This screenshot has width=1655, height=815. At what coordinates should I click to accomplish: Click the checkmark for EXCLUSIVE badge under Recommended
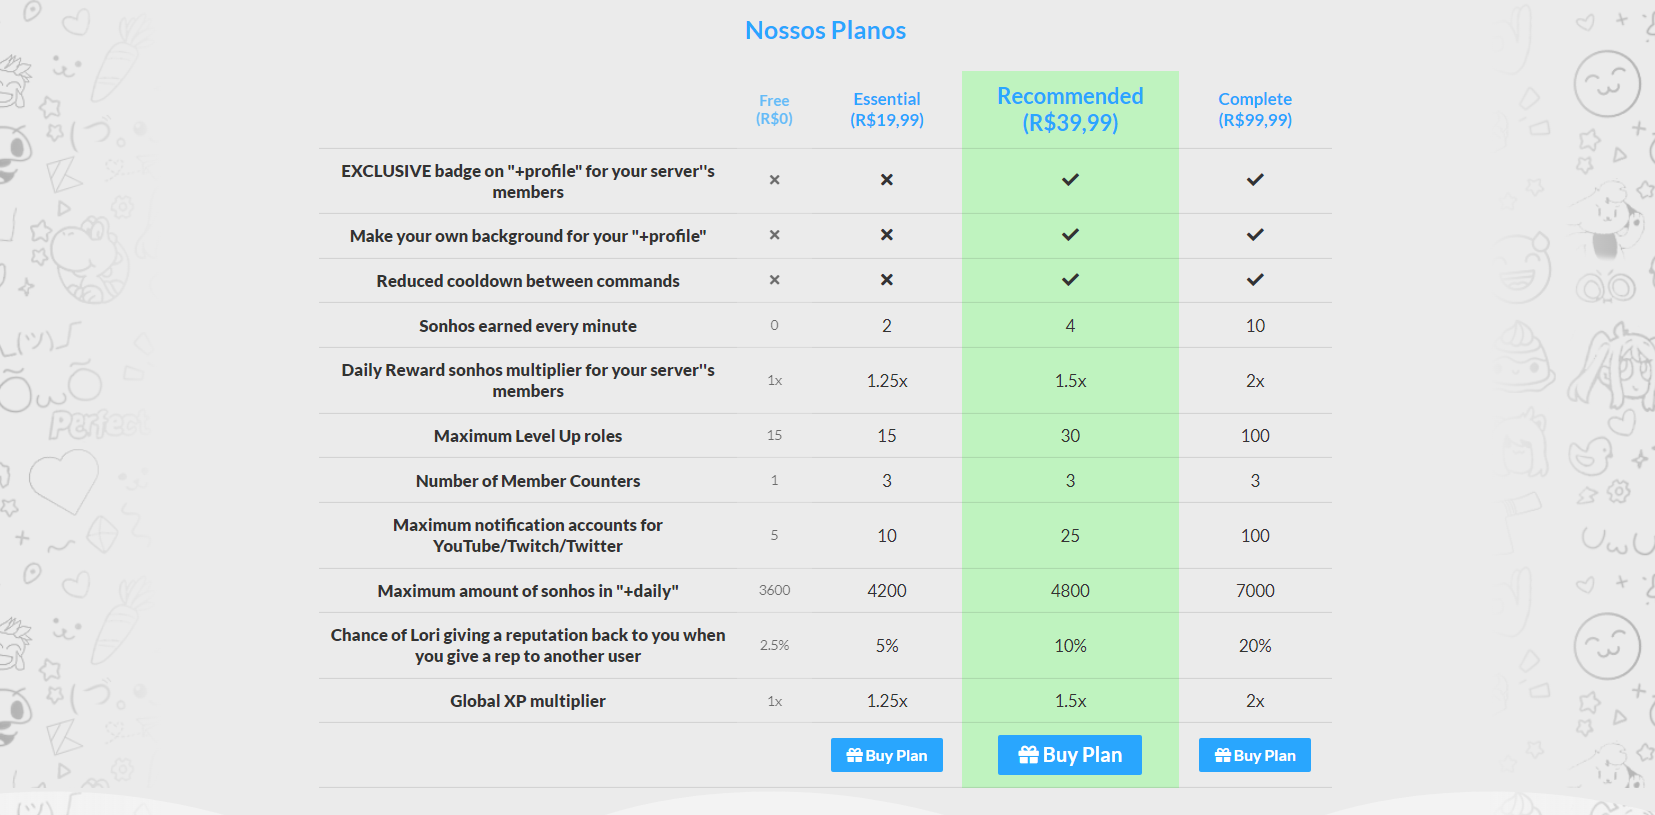pyautogui.click(x=1070, y=180)
